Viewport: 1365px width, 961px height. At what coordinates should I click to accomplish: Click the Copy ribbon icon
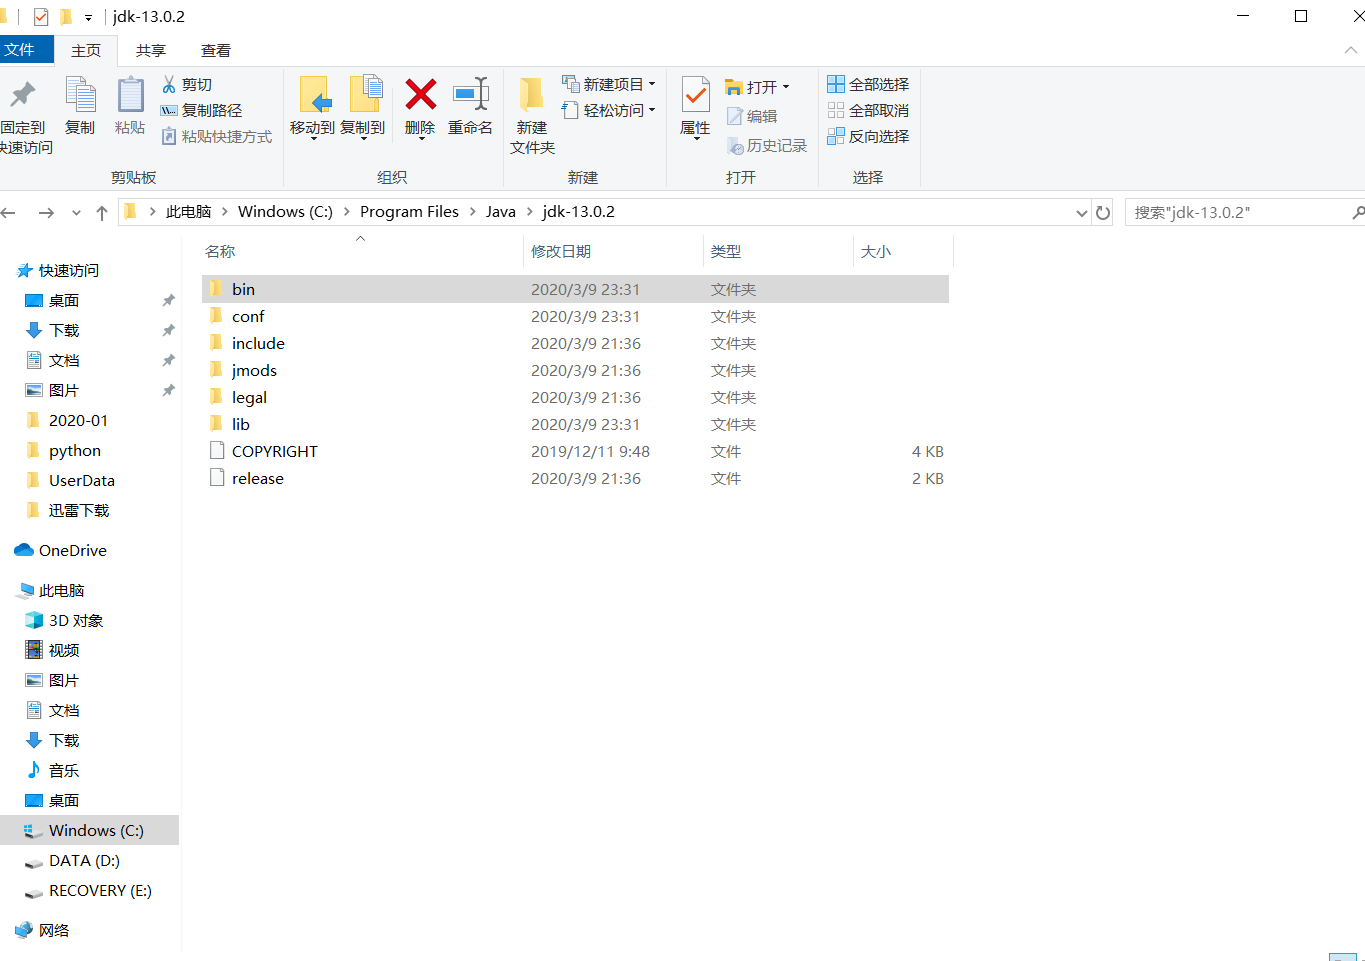click(80, 96)
